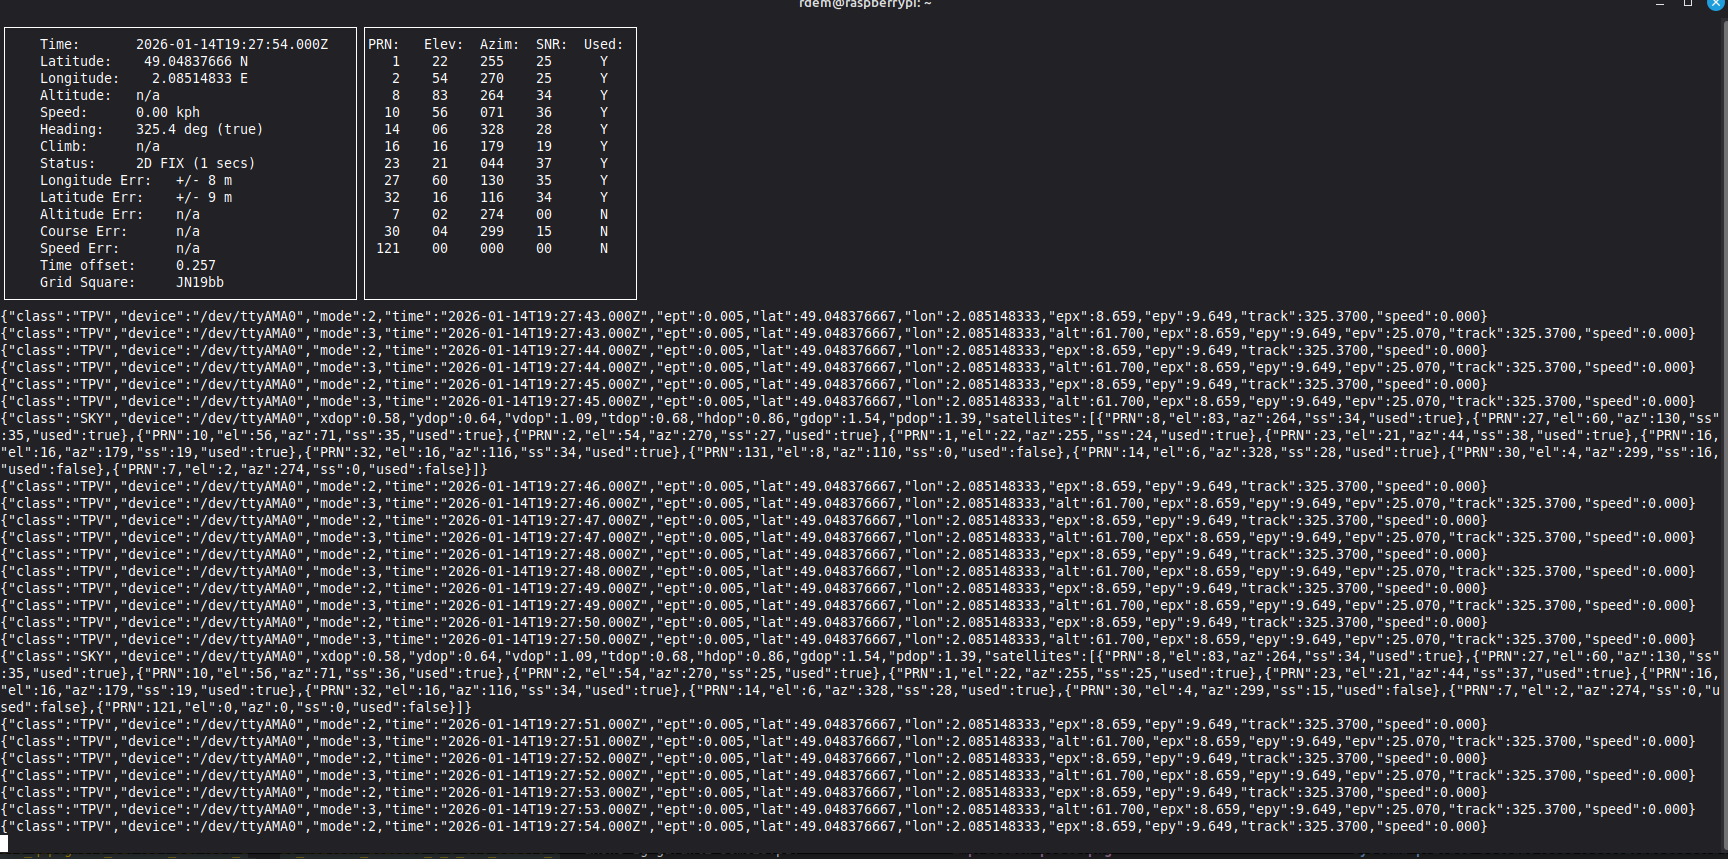This screenshot has width=1728, height=859.
Task: Maximize the terminal window
Action: (x=1688, y=4)
